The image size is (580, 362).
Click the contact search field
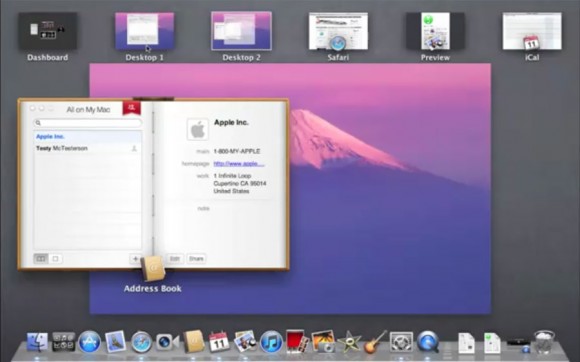click(x=88, y=122)
